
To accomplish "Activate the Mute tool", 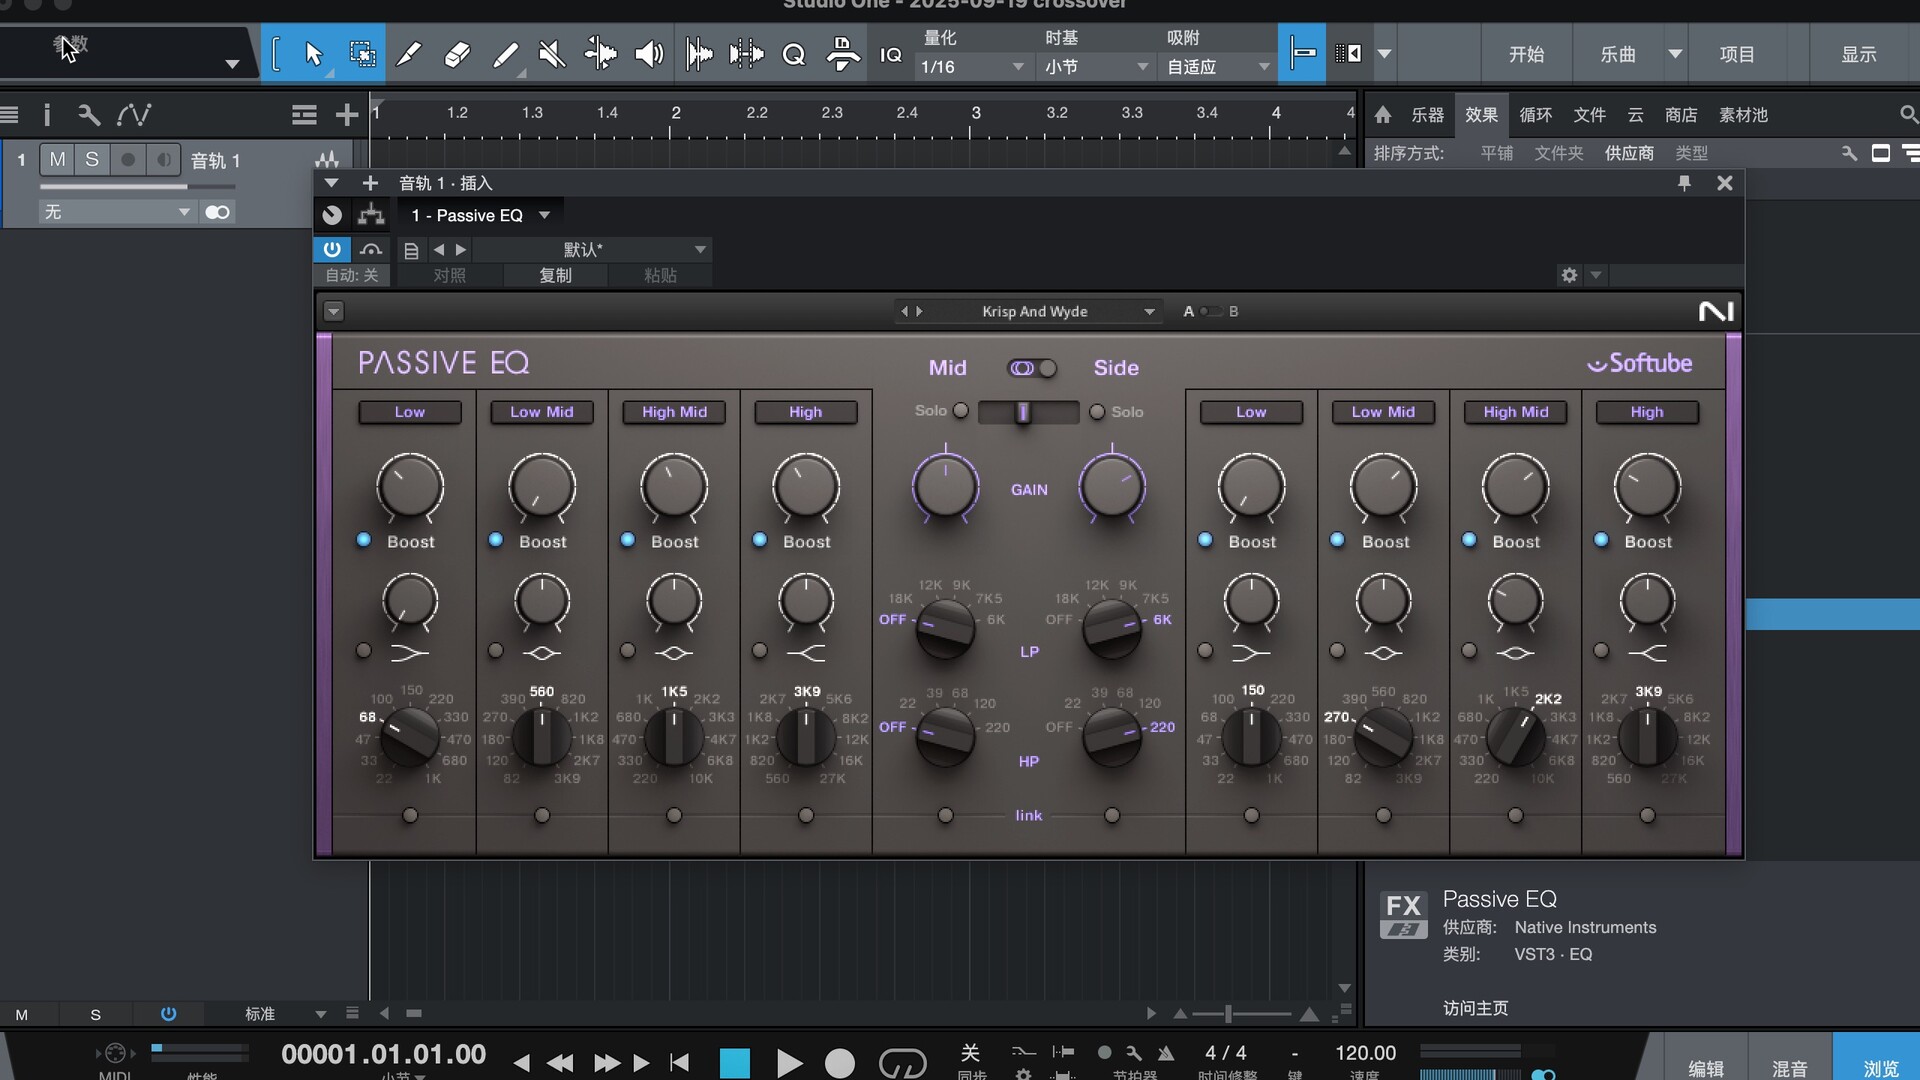I will tap(552, 54).
